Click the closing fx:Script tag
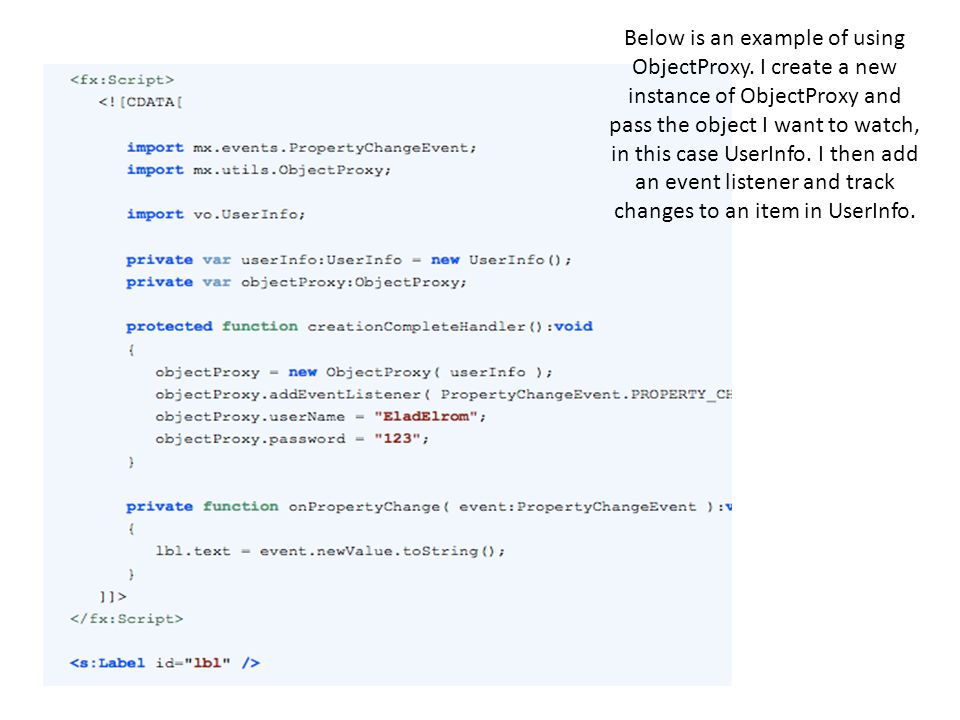 [x=127, y=618]
